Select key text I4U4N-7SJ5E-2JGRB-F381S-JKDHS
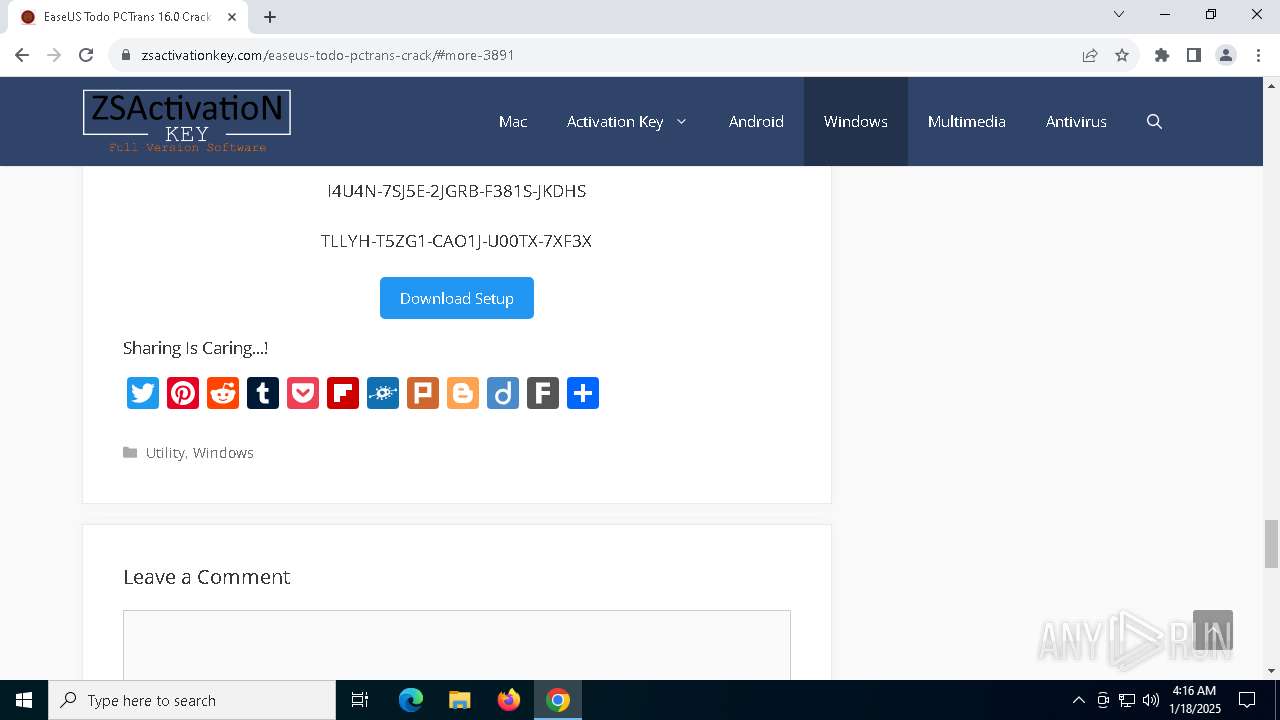 pos(457,191)
